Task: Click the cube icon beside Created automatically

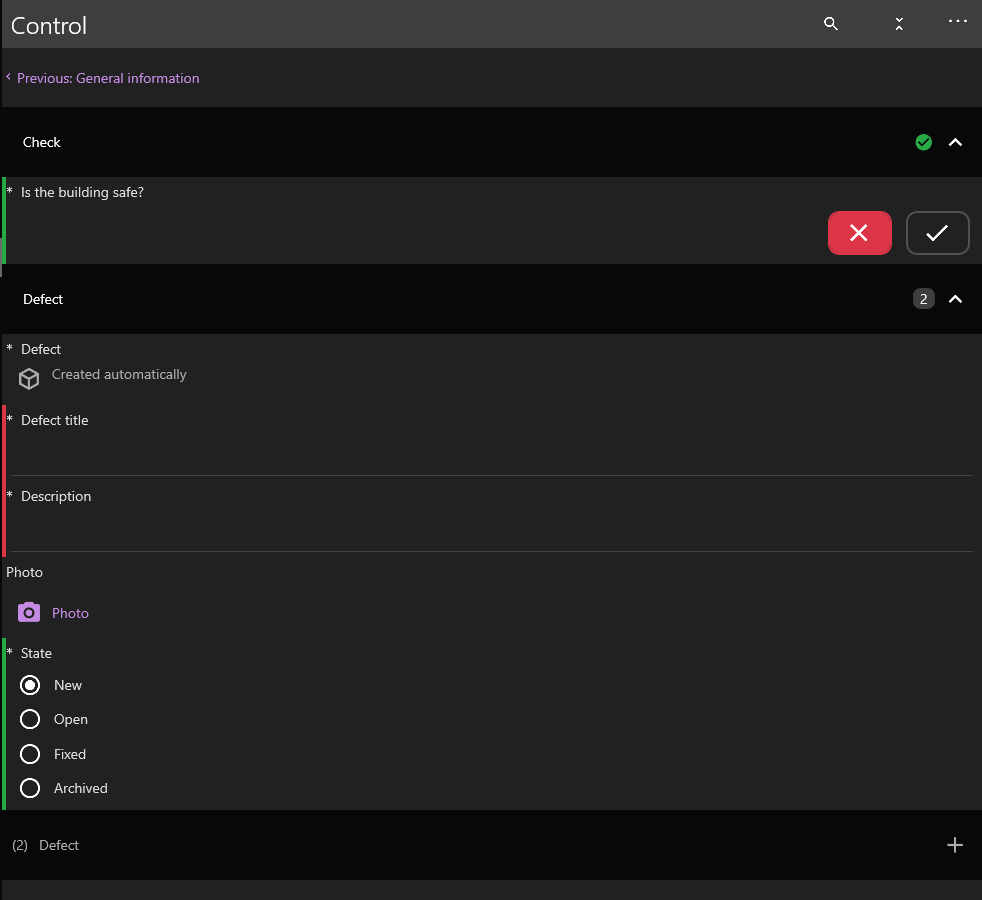Action: [29, 378]
